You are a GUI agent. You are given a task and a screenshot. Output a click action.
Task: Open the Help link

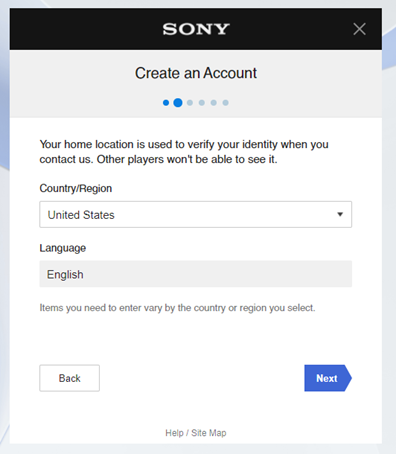click(174, 433)
